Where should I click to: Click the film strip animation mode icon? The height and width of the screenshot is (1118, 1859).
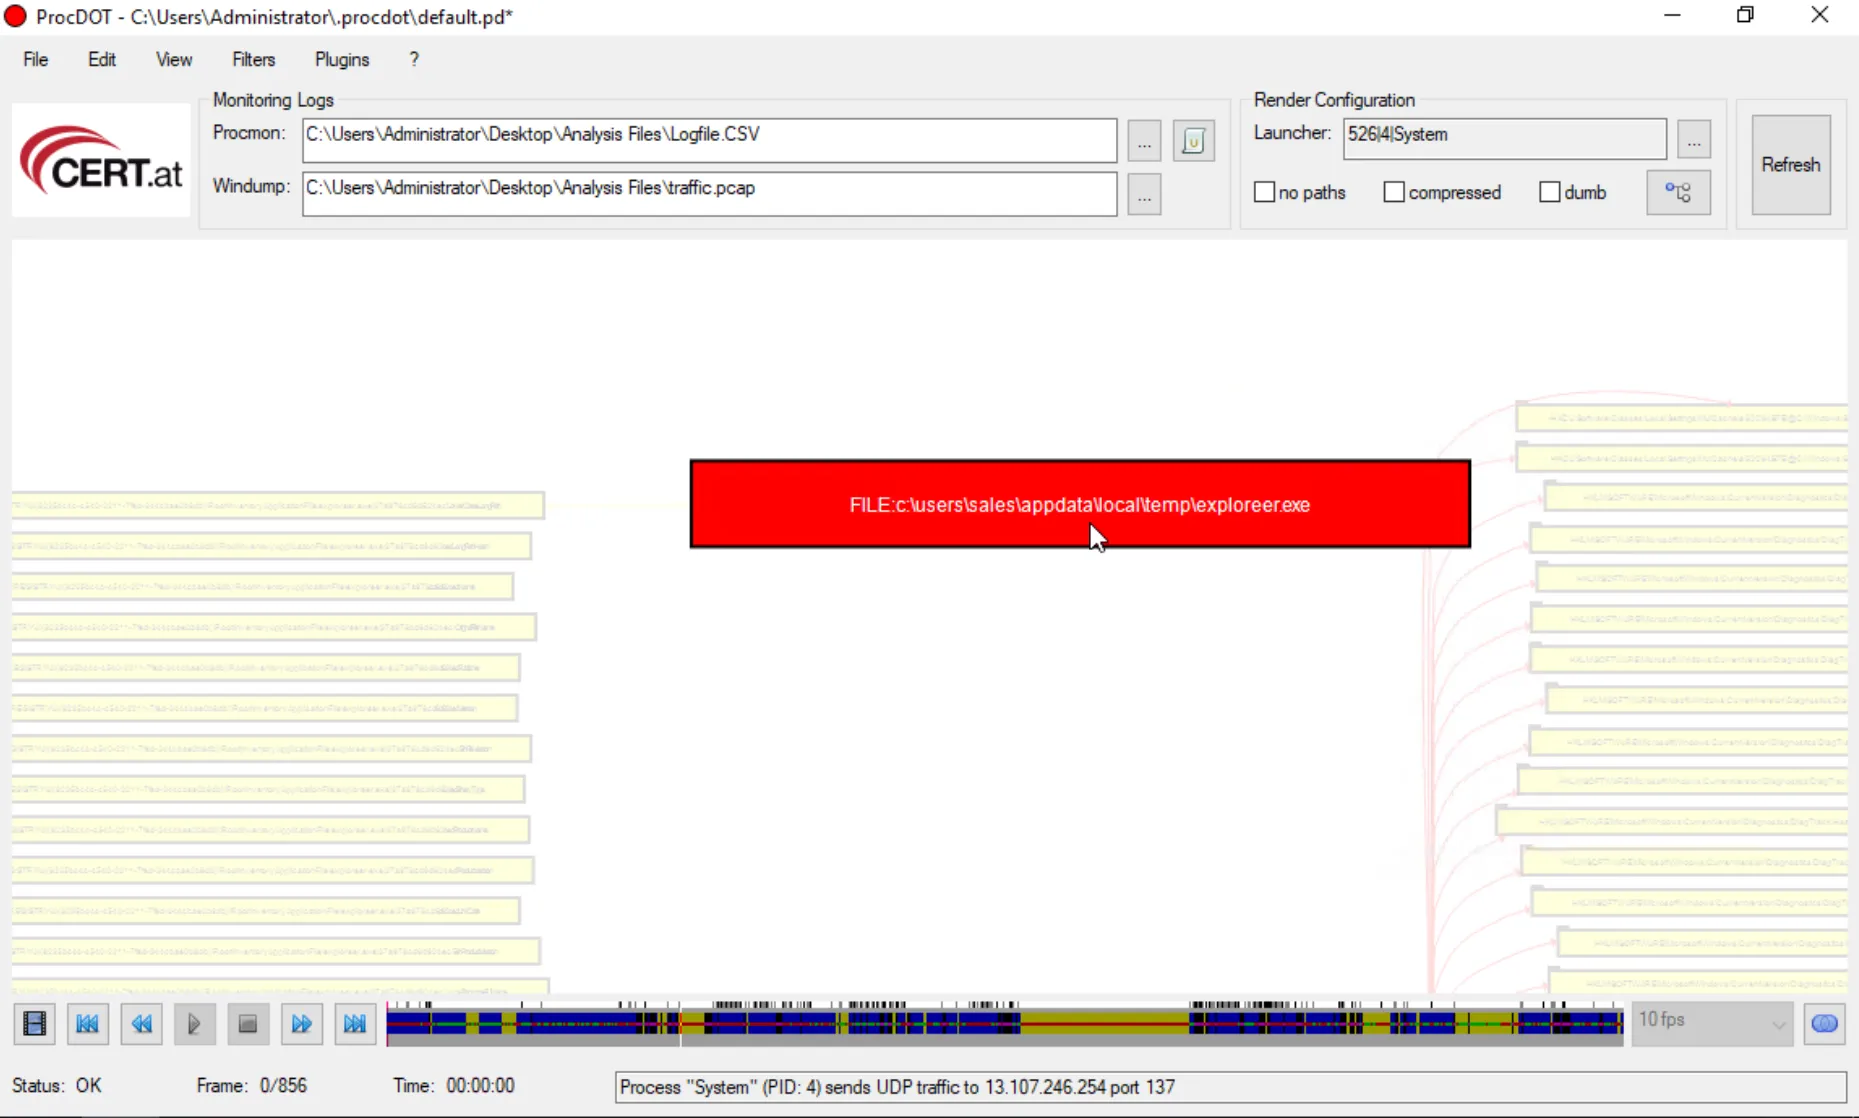click(35, 1024)
